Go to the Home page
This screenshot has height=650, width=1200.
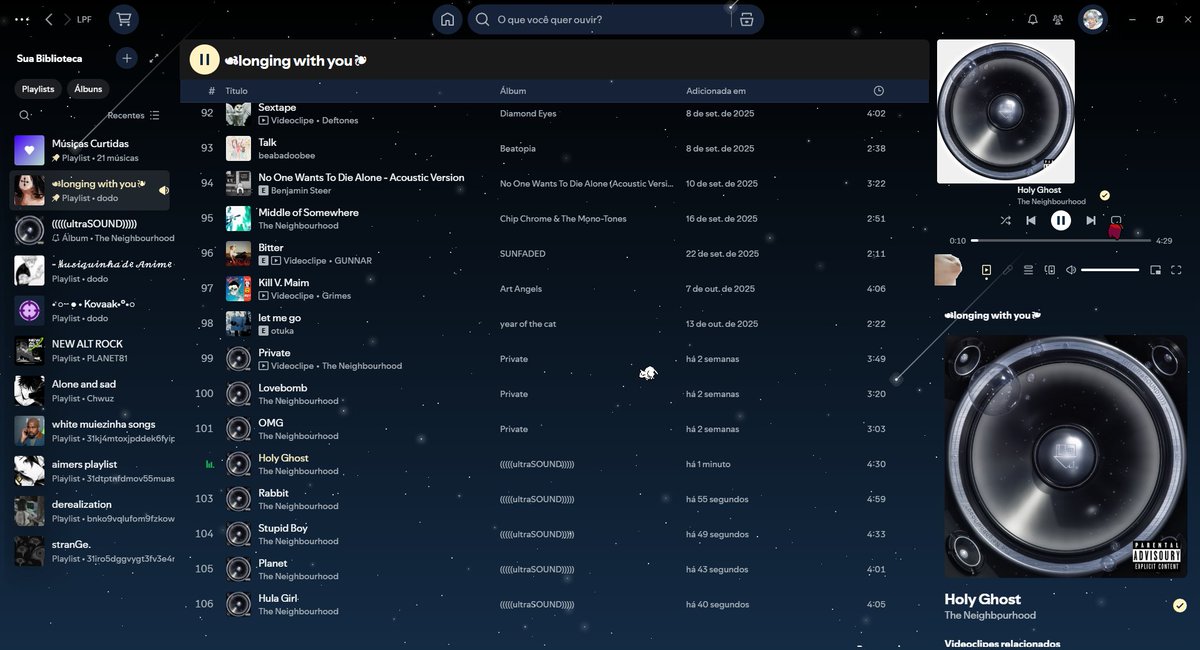448,19
